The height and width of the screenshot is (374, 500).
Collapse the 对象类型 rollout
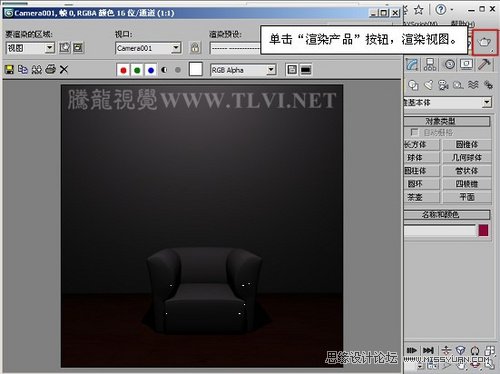(447, 121)
